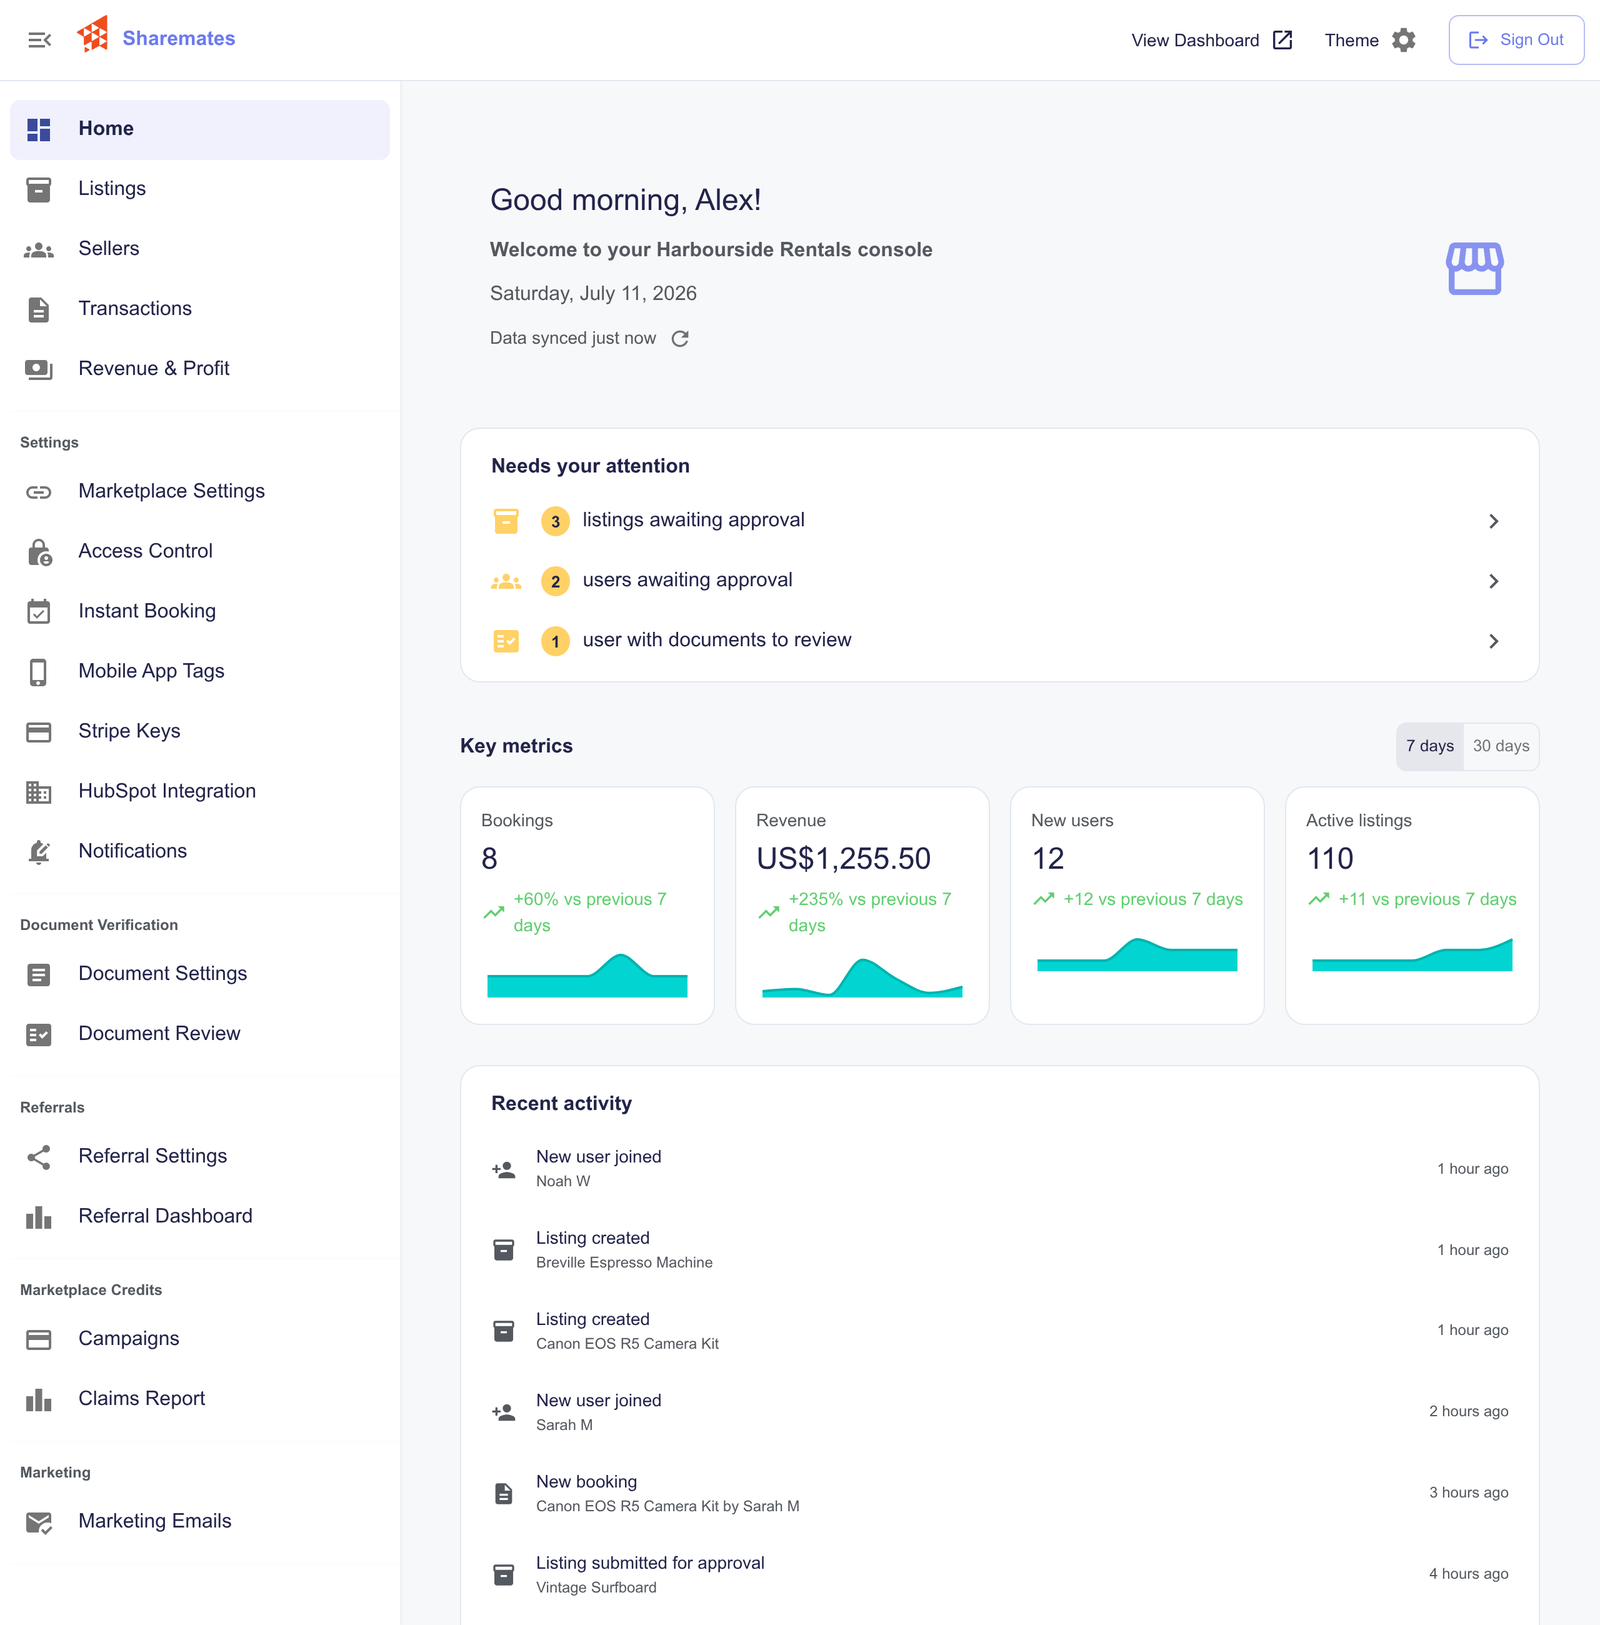Expand users awaiting approval chevron
The height and width of the screenshot is (1625, 1600).
coord(1493,581)
